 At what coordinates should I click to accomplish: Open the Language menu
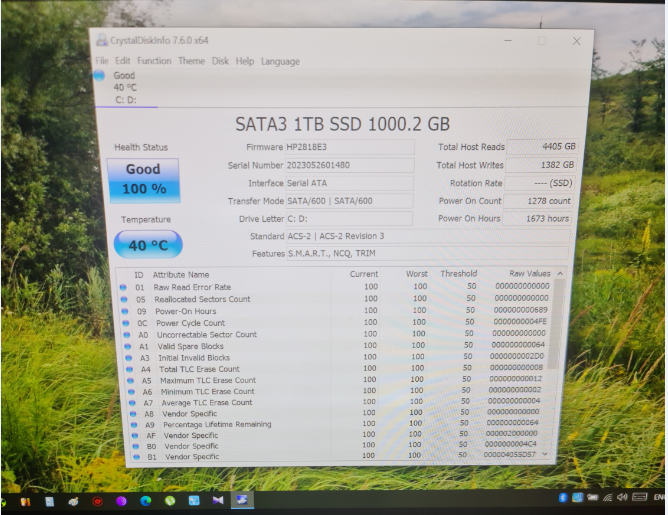[x=280, y=62]
